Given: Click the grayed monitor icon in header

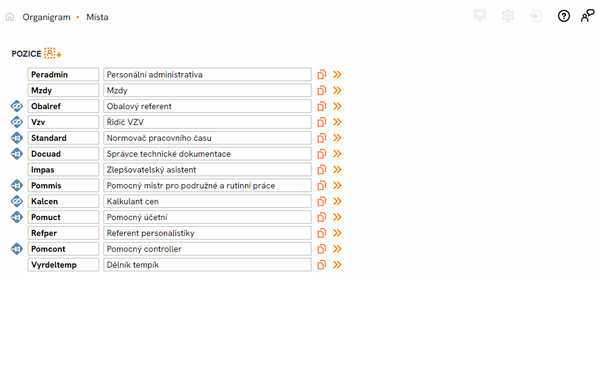Looking at the screenshot, I should pyautogui.click(x=479, y=16).
